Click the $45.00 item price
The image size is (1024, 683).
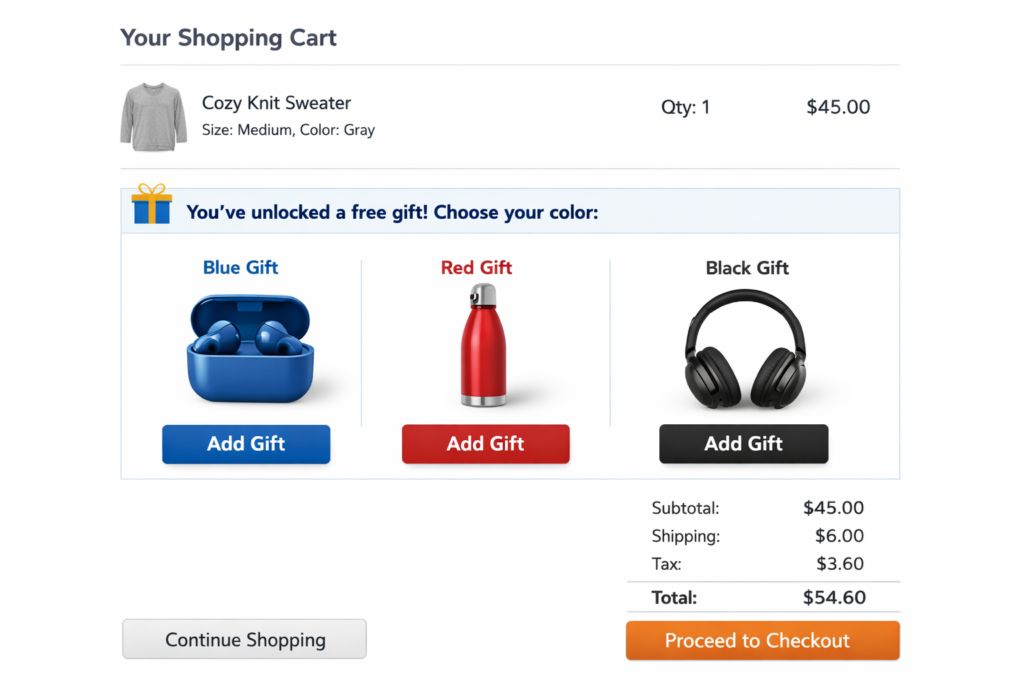[x=838, y=107]
